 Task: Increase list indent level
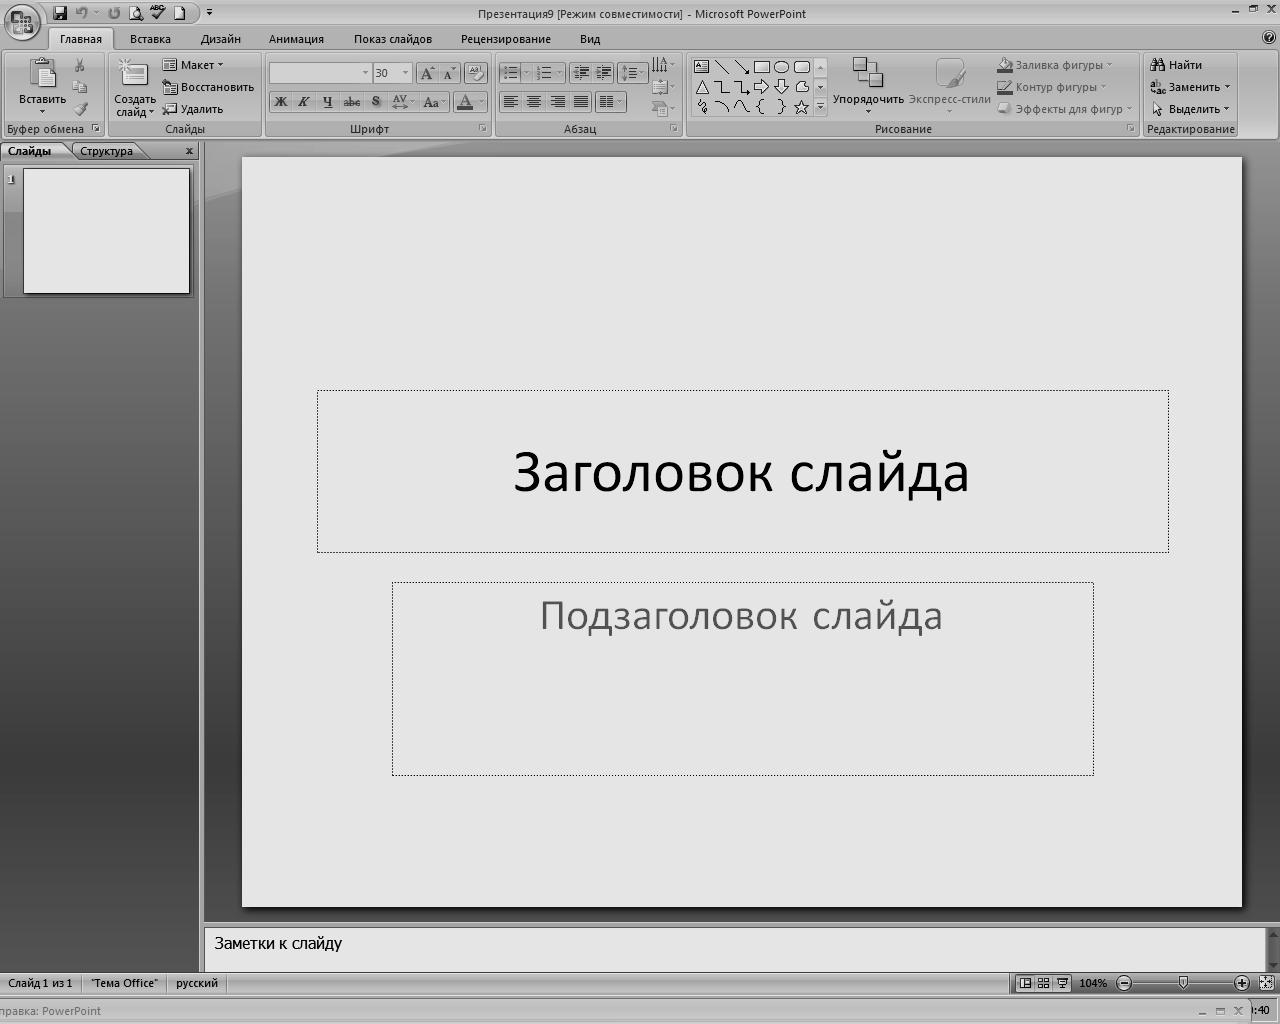(603, 73)
